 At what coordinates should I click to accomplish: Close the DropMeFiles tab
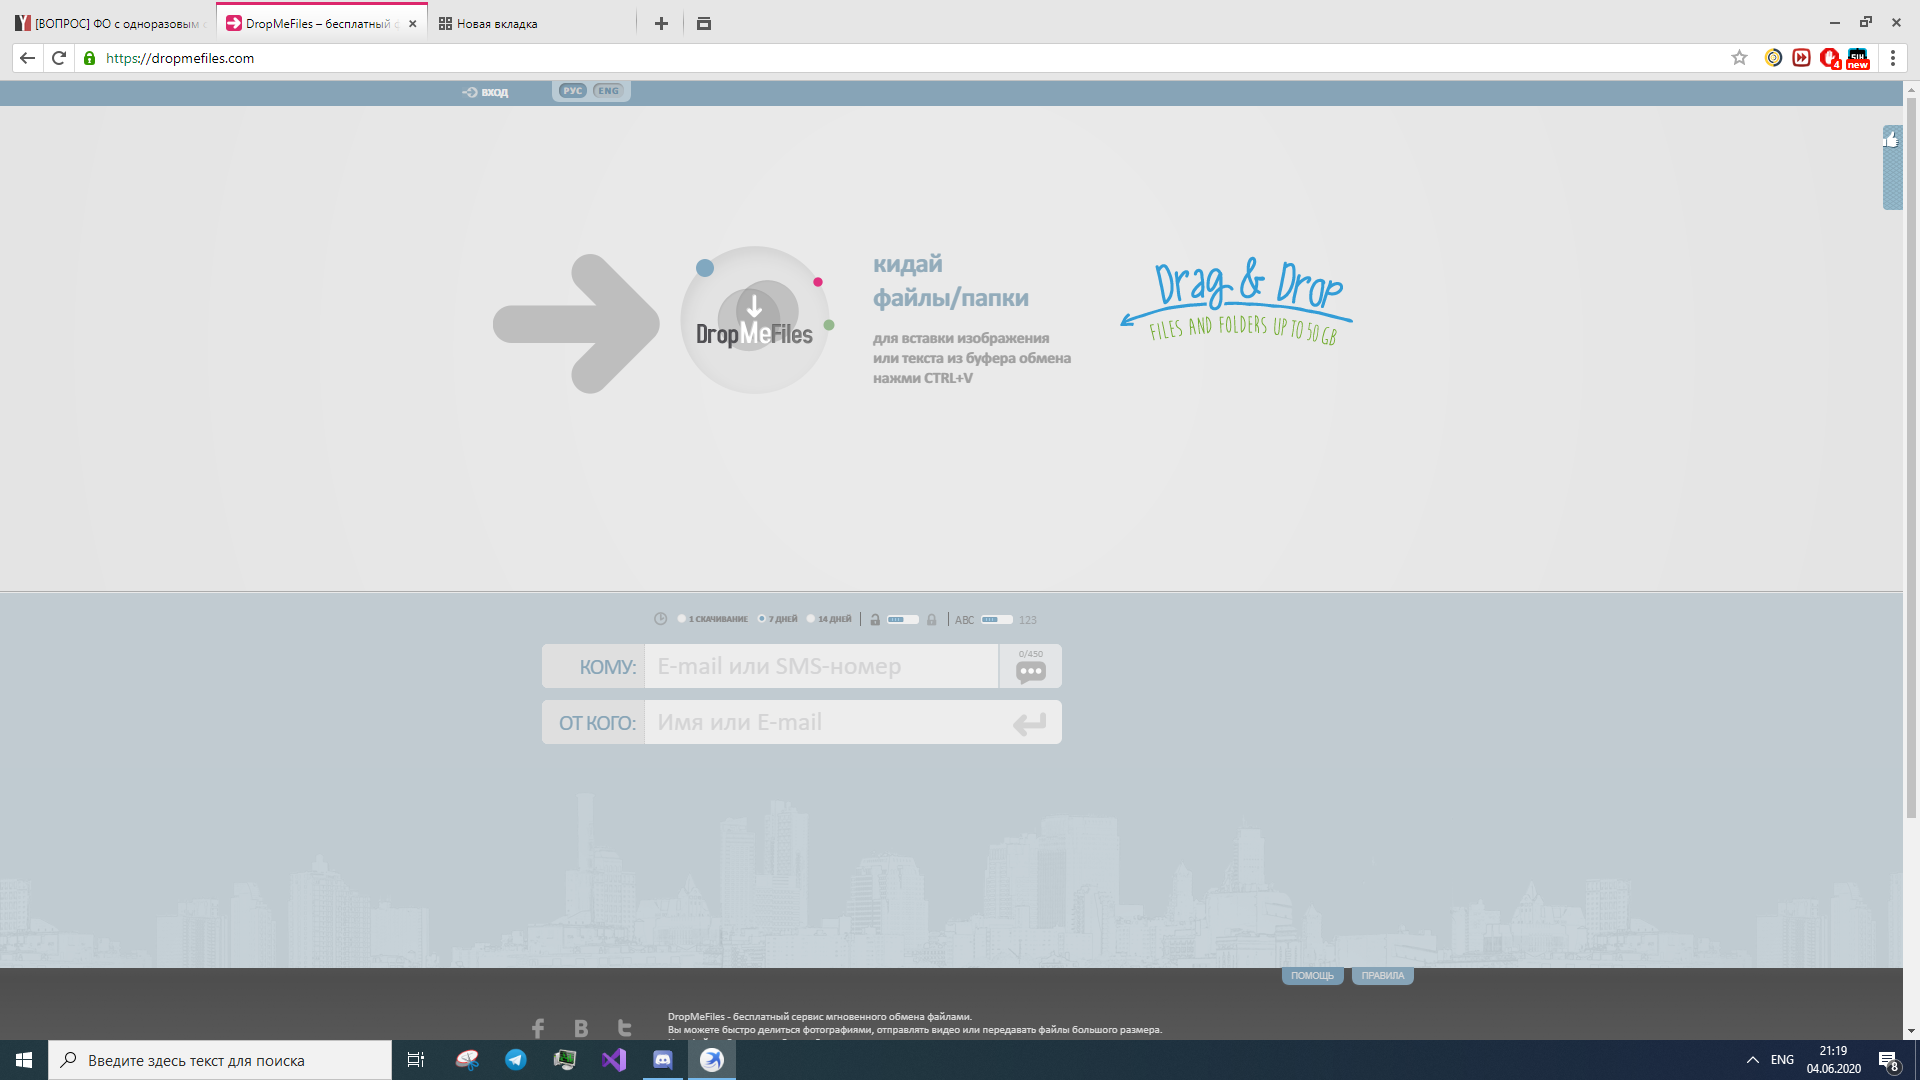pyautogui.click(x=412, y=23)
